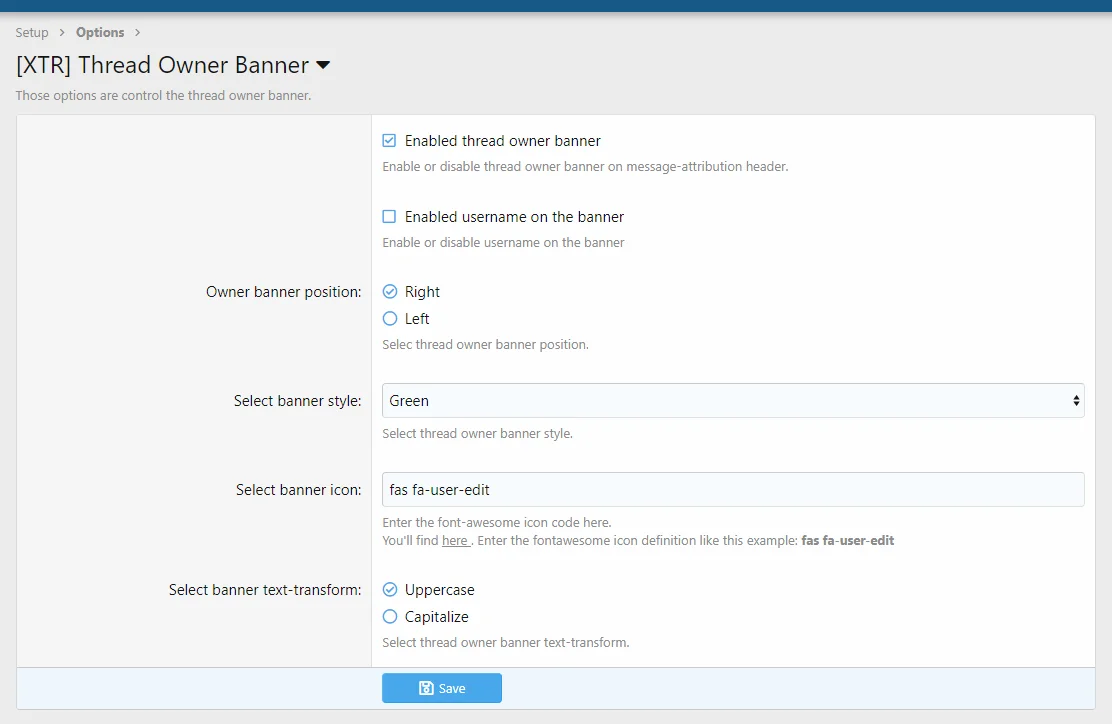The width and height of the screenshot is (1112, 724).
Task: Click the "Select banner icon:" label
Action: (x=298, y=490)
